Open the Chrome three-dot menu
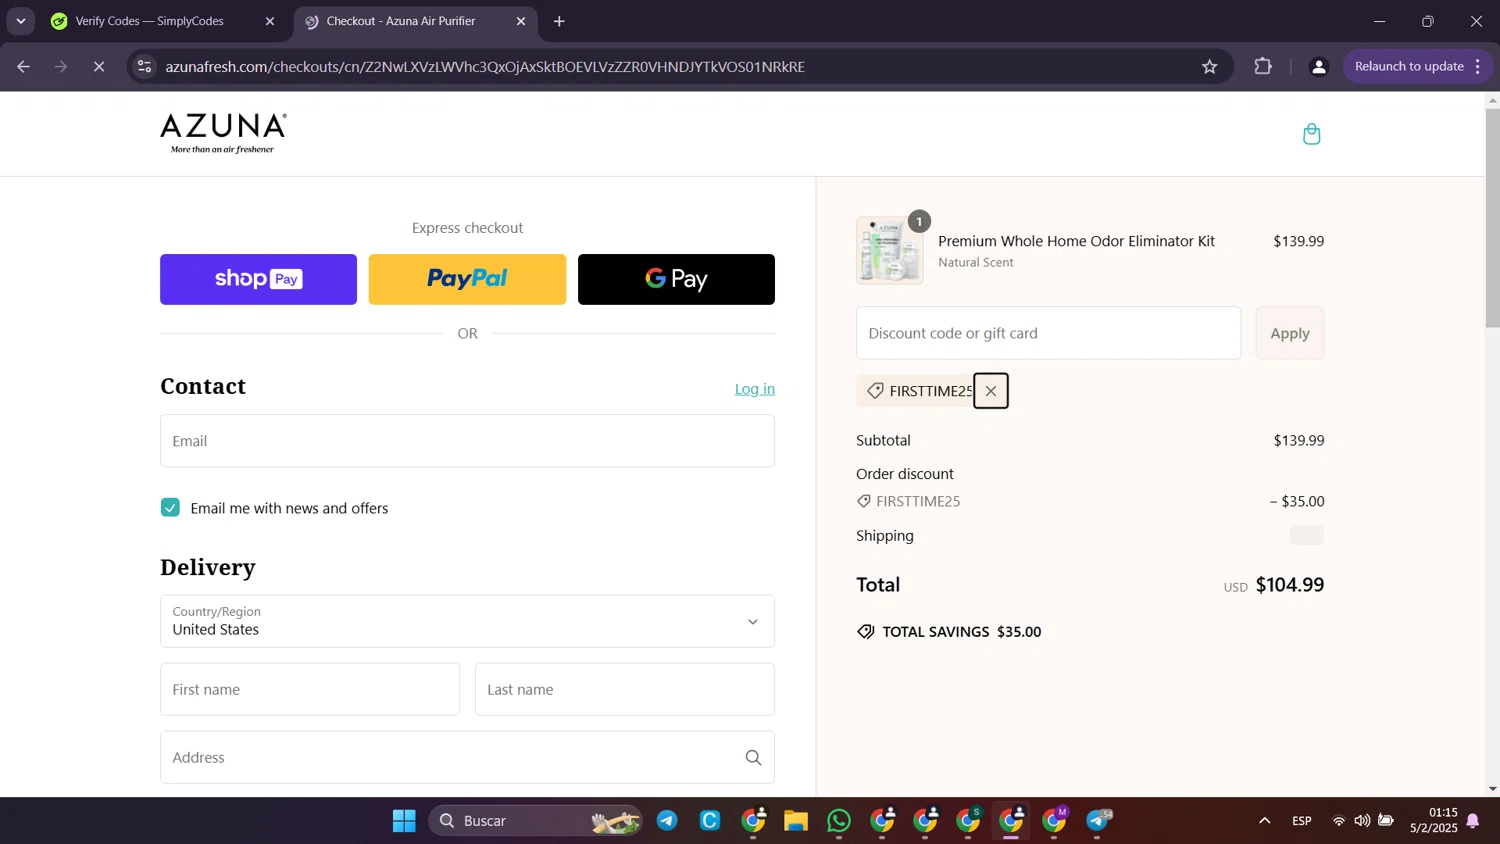This screenshot has height=844, width=1500. (1477, 67)
